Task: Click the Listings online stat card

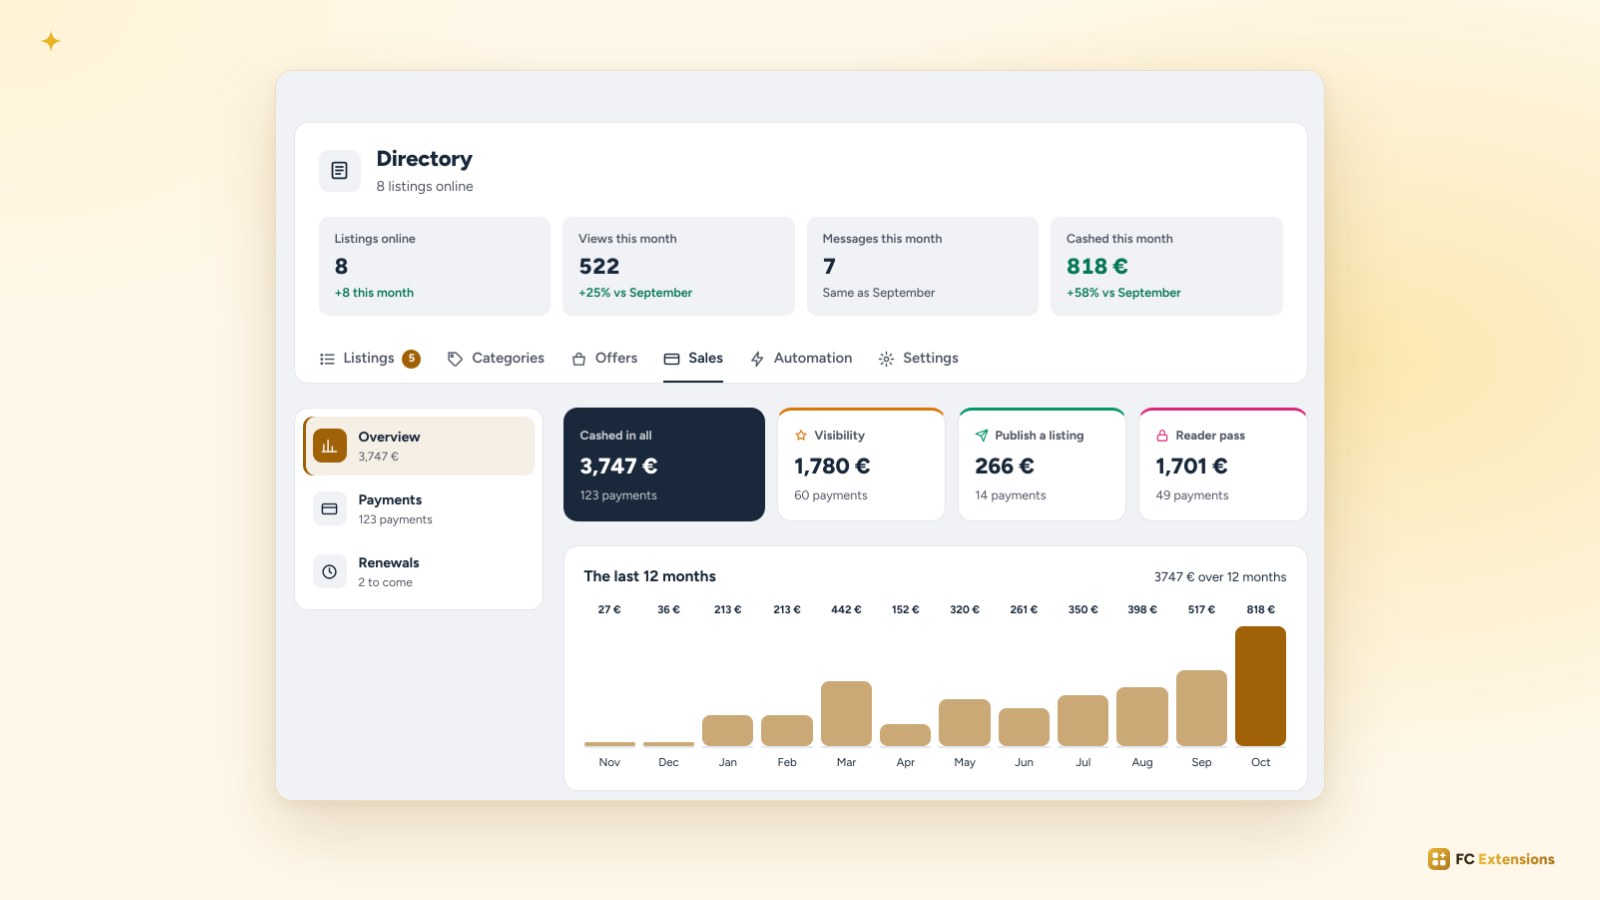Action: point(434,266)
